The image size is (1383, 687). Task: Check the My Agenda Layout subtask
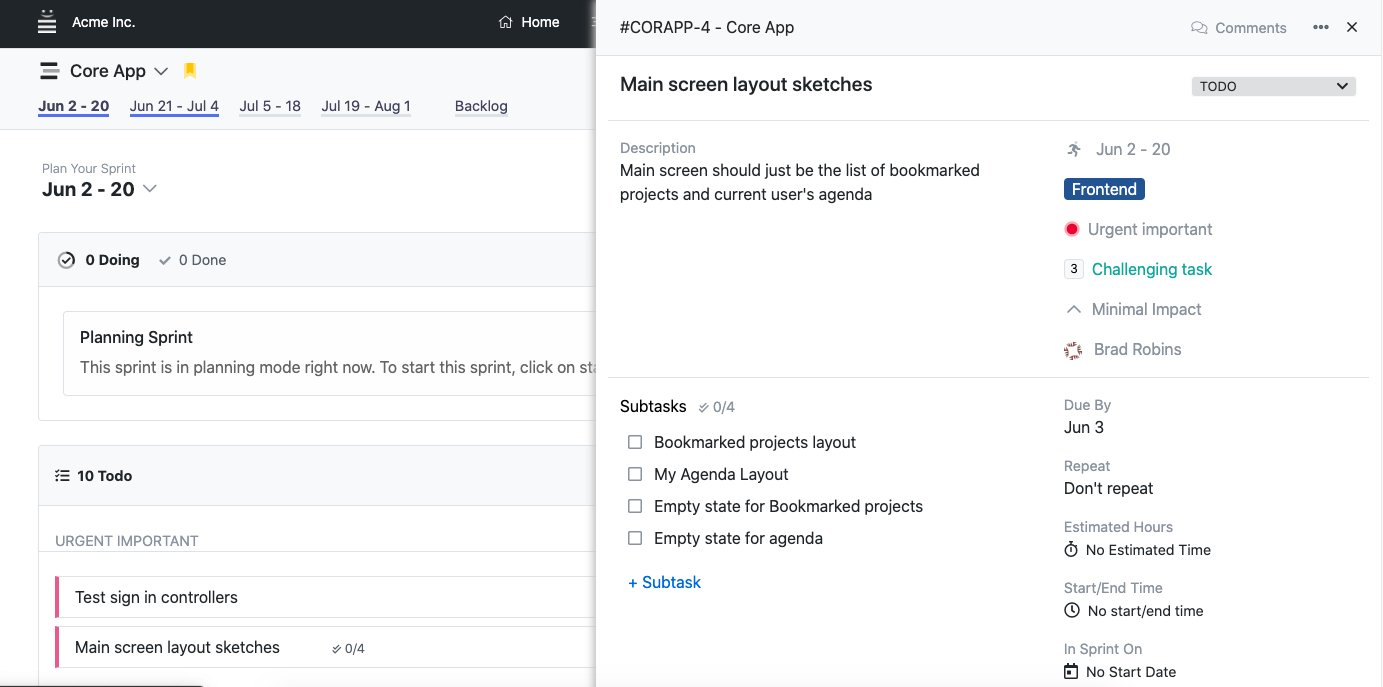click(x=635, y=474)
